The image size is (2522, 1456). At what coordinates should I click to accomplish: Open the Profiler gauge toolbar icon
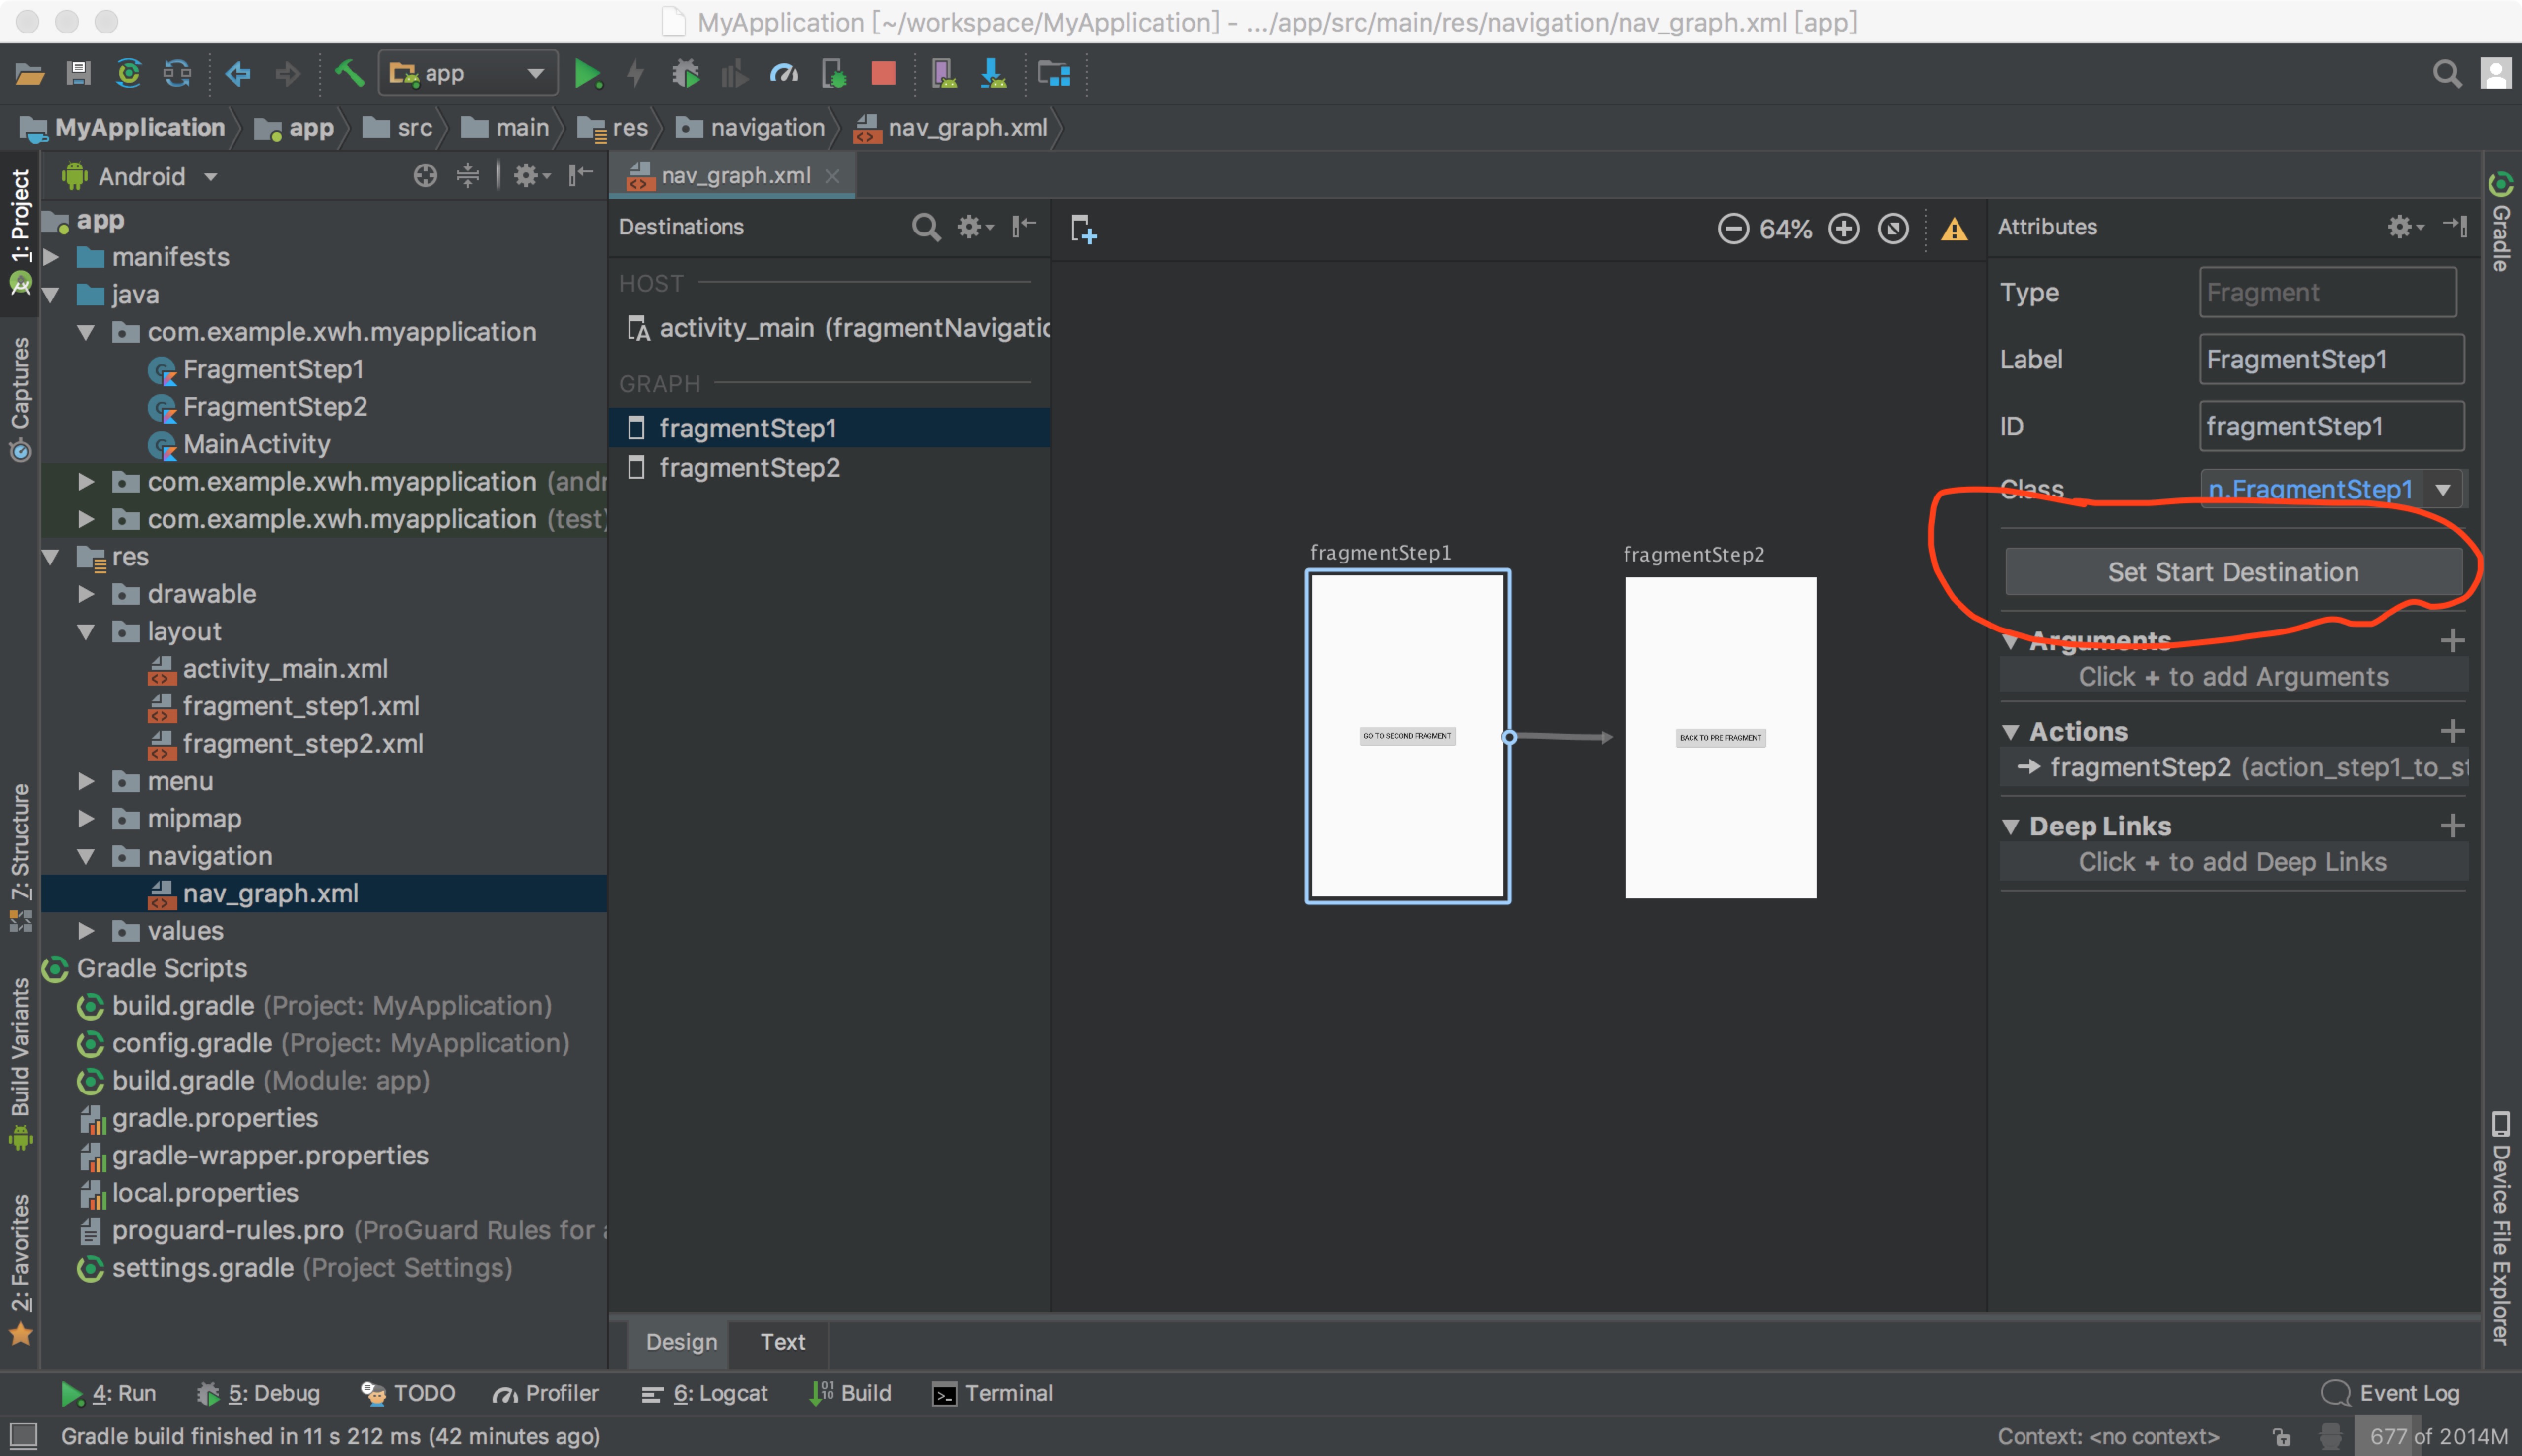coord(784,73)
